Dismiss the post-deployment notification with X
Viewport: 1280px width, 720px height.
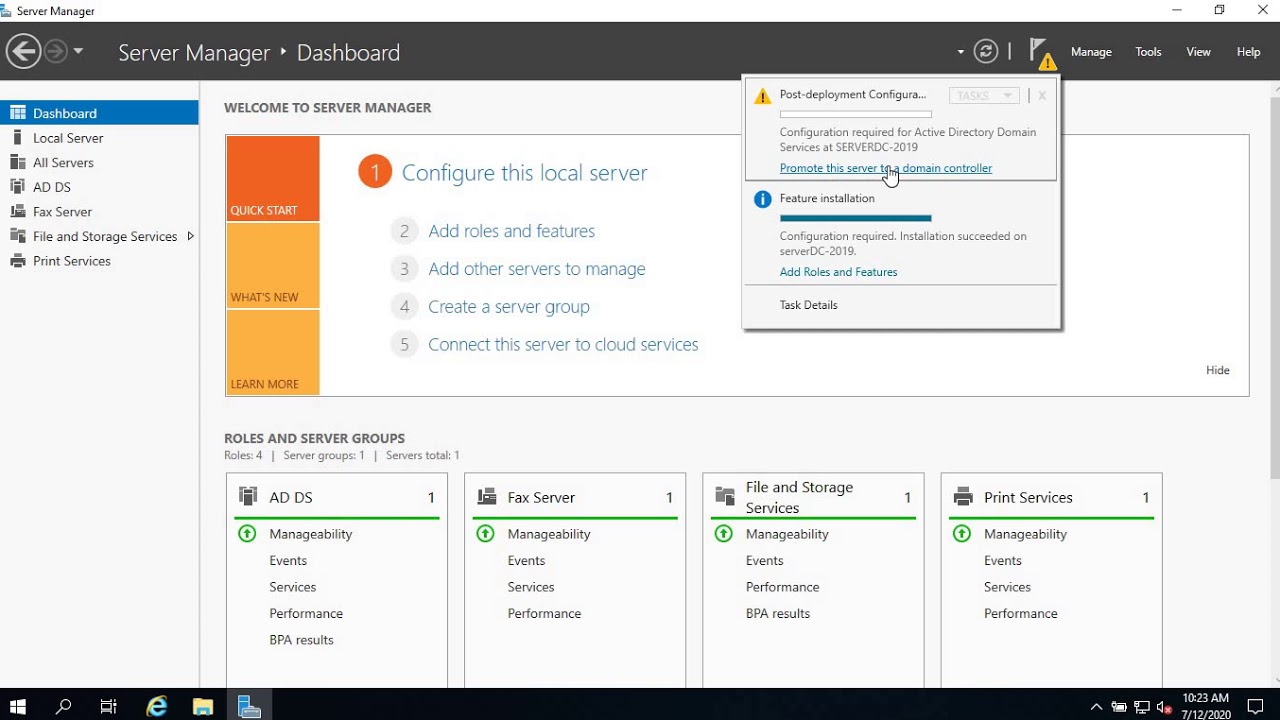pos(1042,96)
